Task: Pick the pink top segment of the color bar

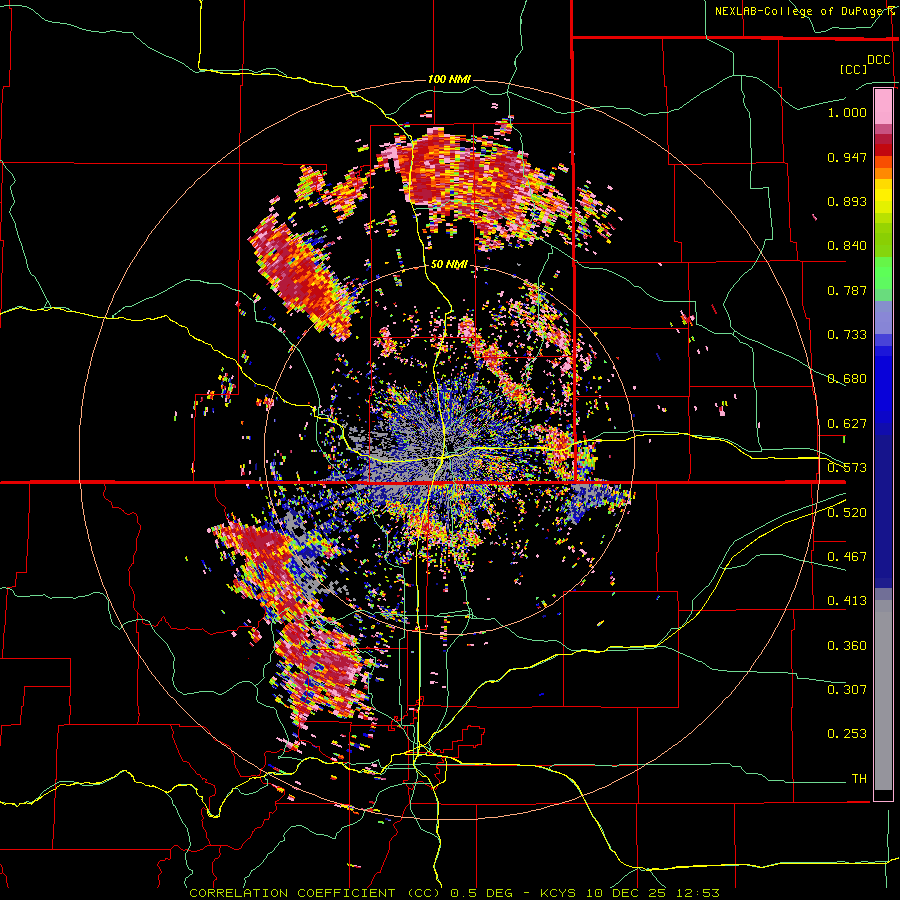Action: (x=883, y=107)
